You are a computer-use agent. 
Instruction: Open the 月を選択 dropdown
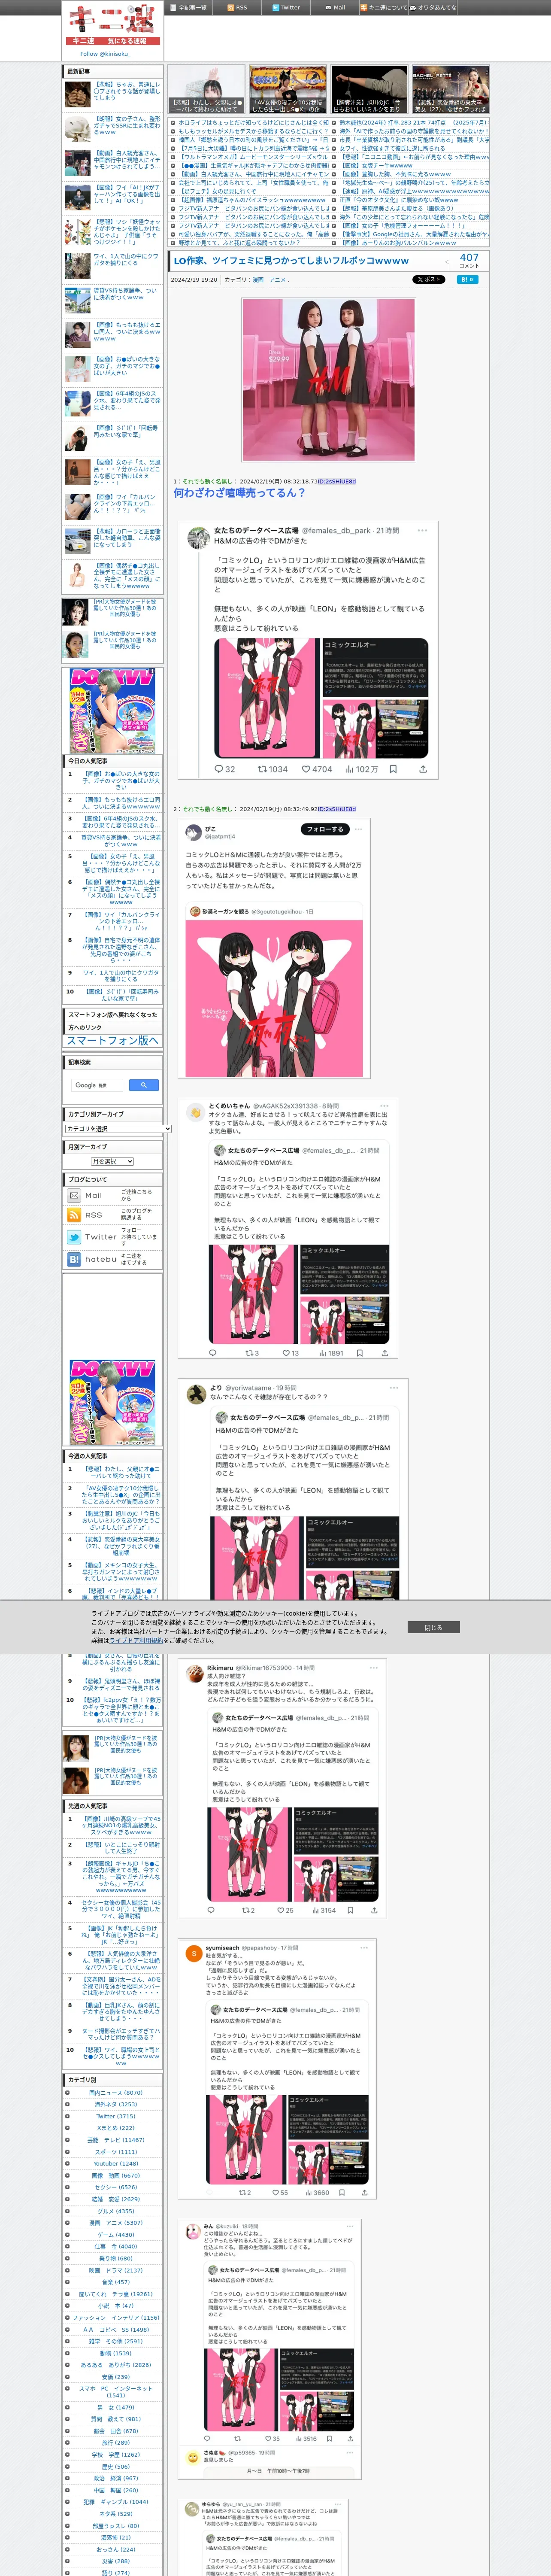click(112, 1162)
